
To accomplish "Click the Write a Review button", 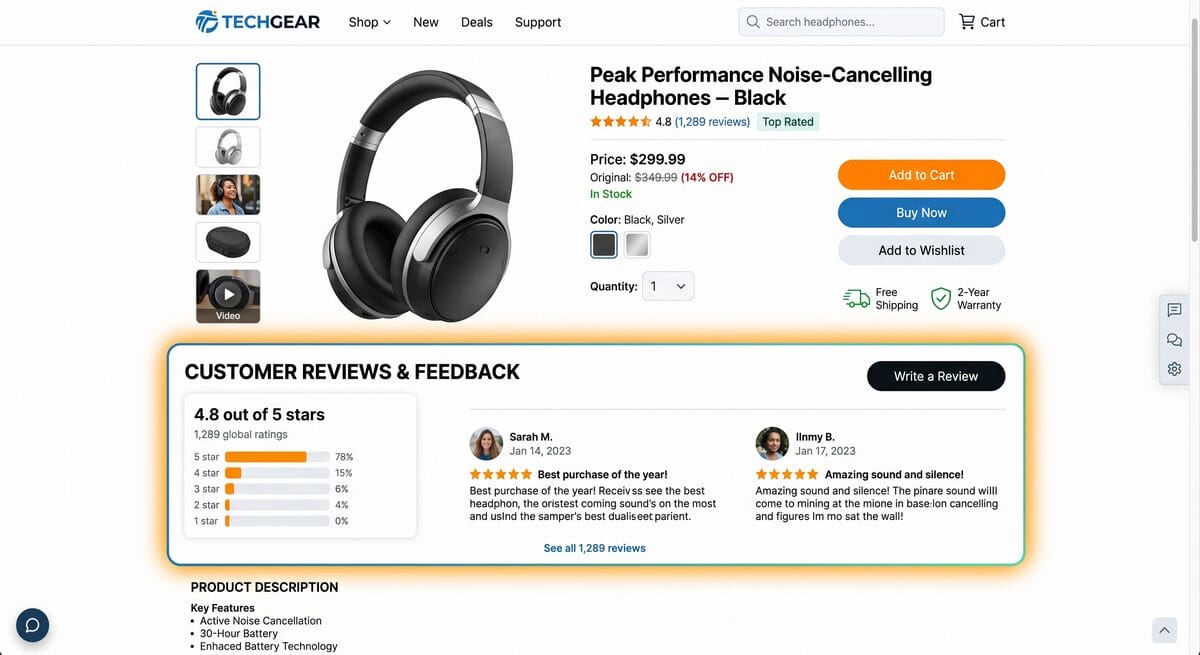I will pos(936,376).
